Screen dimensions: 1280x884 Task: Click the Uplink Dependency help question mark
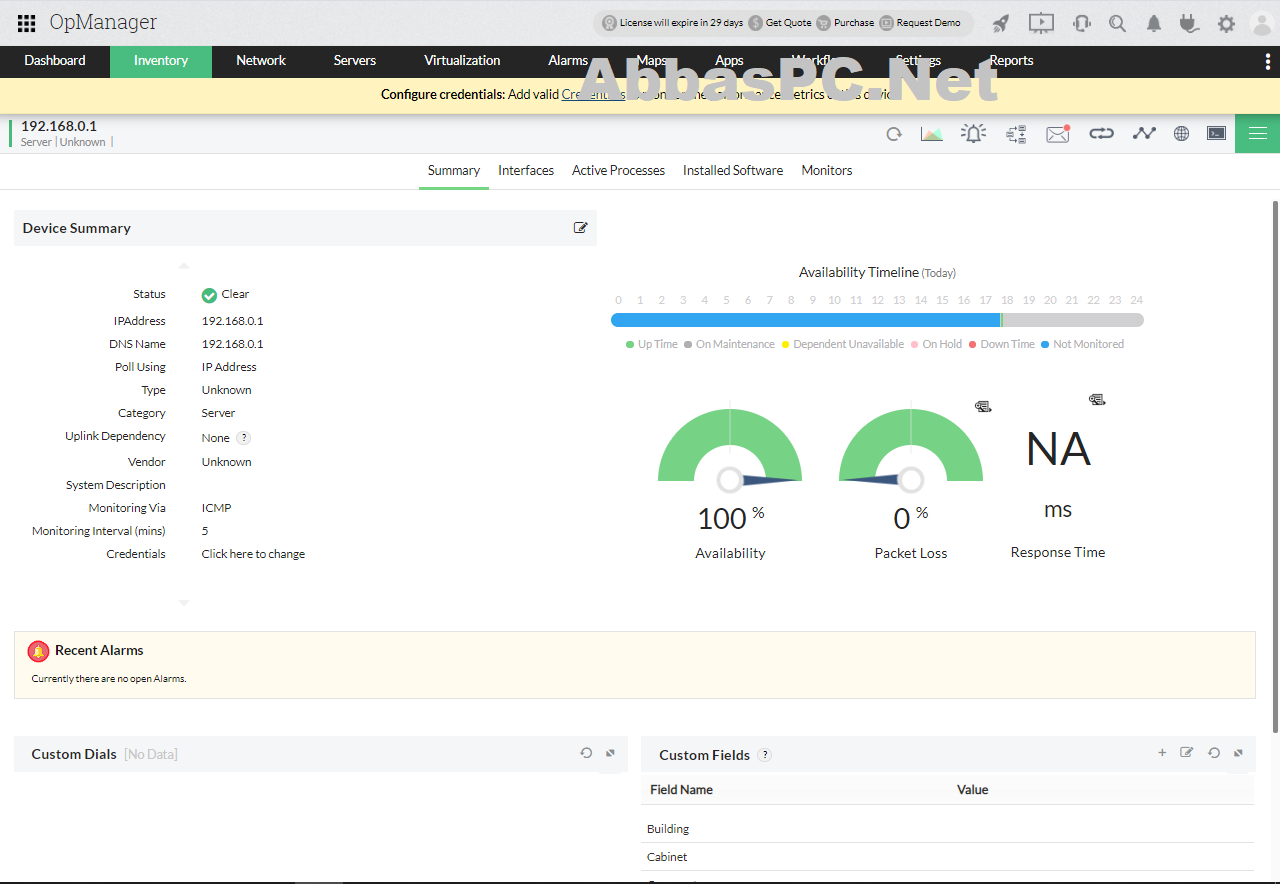pos(243,438)
